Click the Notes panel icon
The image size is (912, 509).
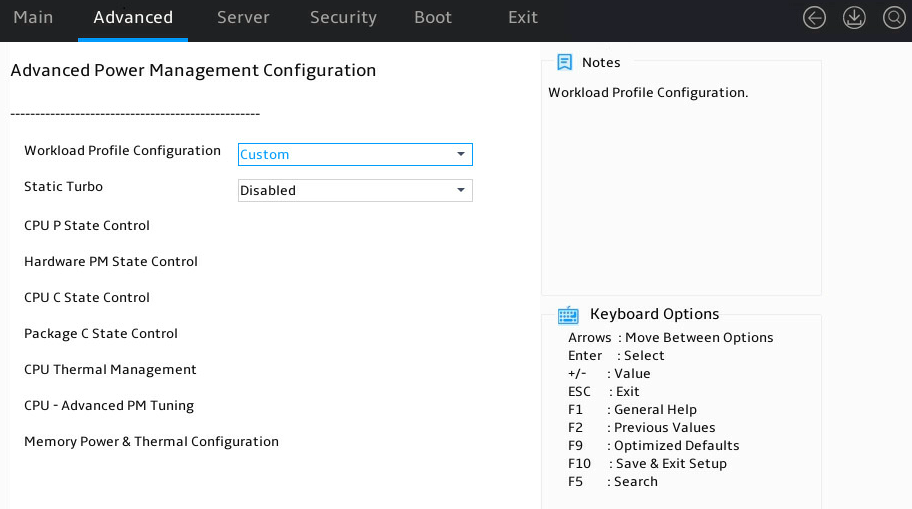tap(564, 62)
